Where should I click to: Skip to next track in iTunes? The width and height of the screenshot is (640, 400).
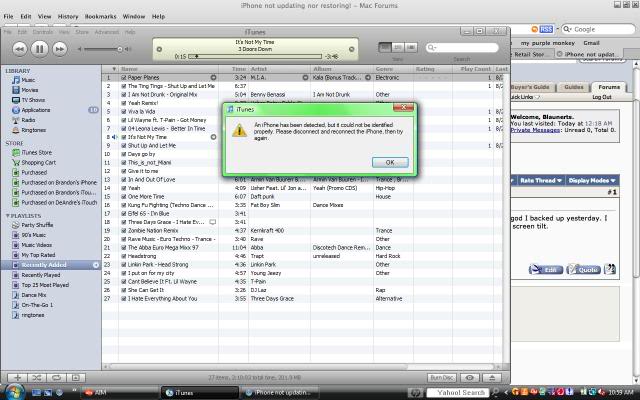(60, 49)
